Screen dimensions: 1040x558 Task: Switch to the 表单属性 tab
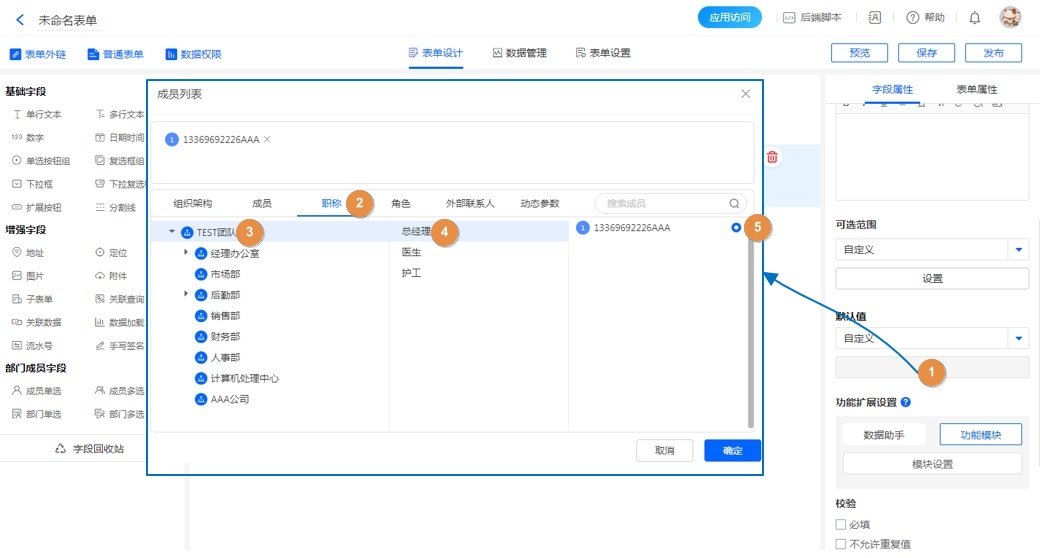coord(976,89)
